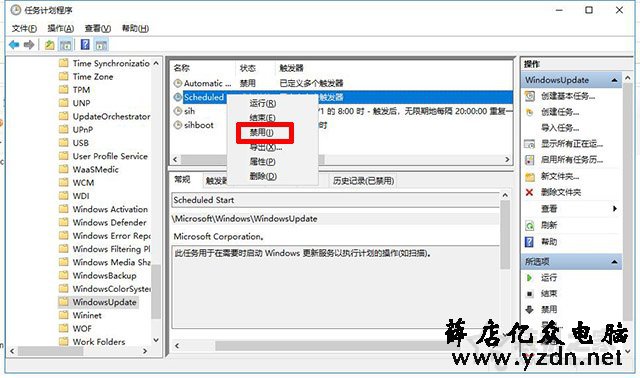Select the User Profile Service folder
The image size is (640, 378).
point(103,156)
